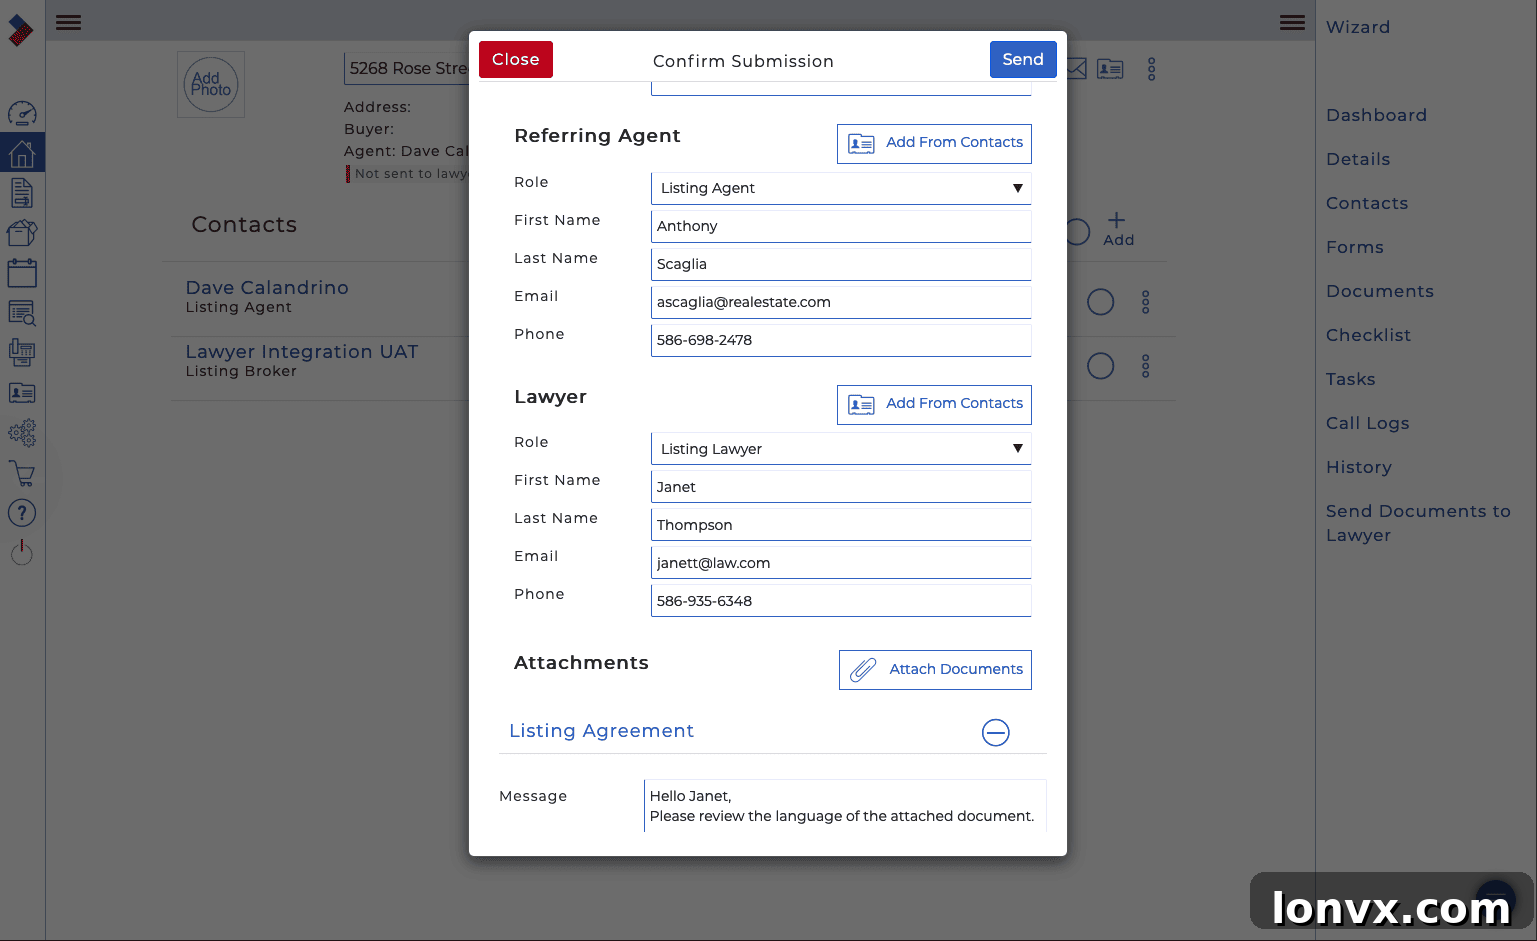Image resolution: width=1537 pixels, height=941 pixels.
Task: Open Documents in right menu
Action: [1380, 291]
